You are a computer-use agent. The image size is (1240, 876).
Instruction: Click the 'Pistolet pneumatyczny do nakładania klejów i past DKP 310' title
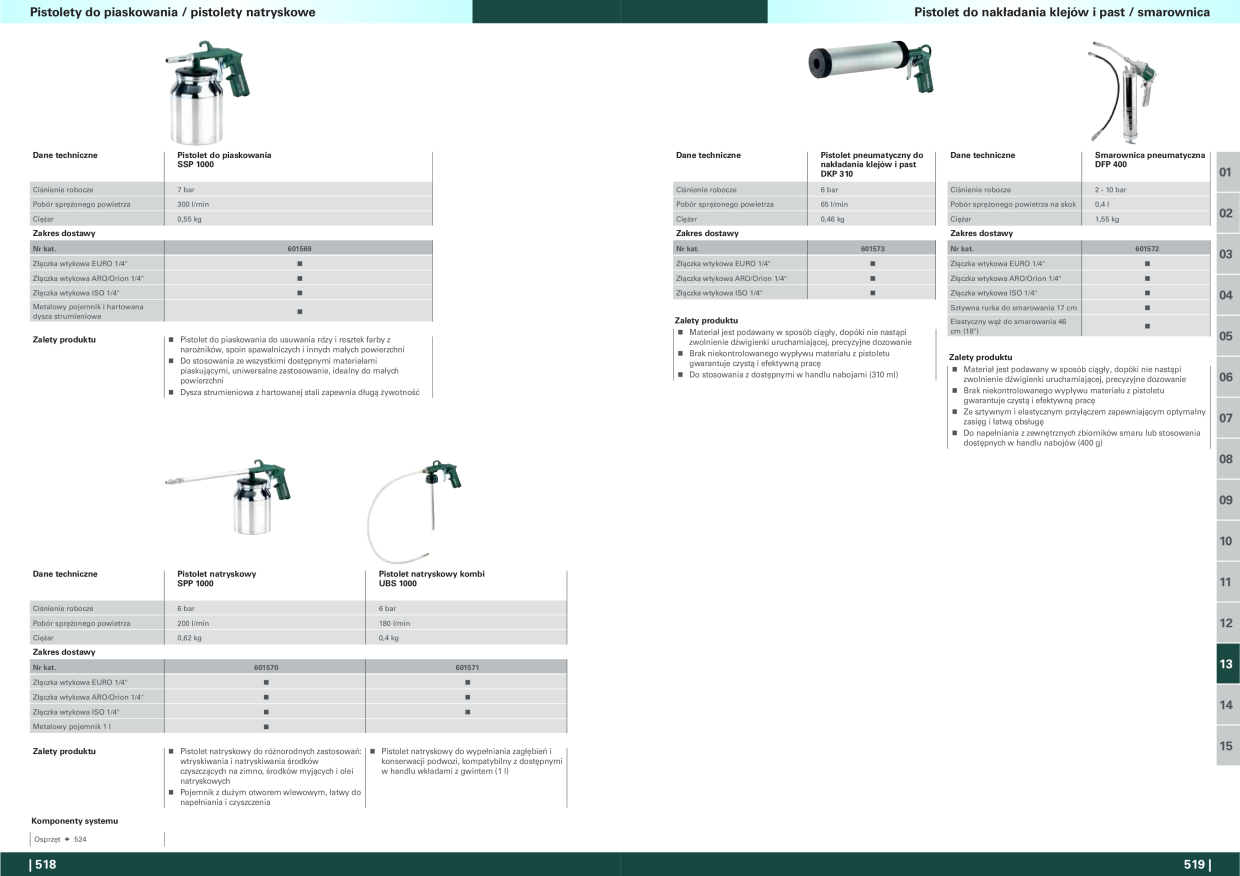coord(870,165)
